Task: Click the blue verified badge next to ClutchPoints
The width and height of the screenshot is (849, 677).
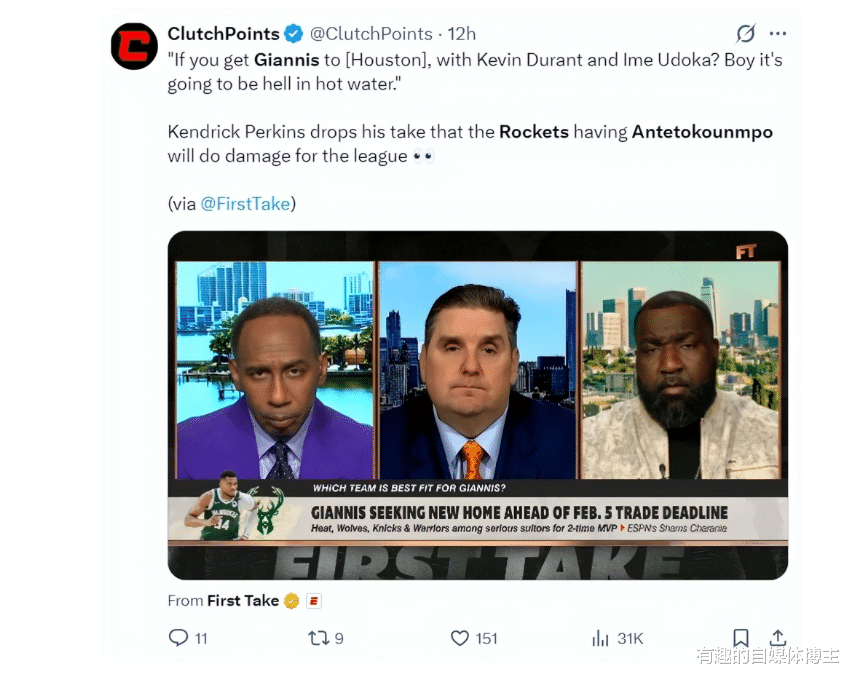Action: [x=294, y=34]
